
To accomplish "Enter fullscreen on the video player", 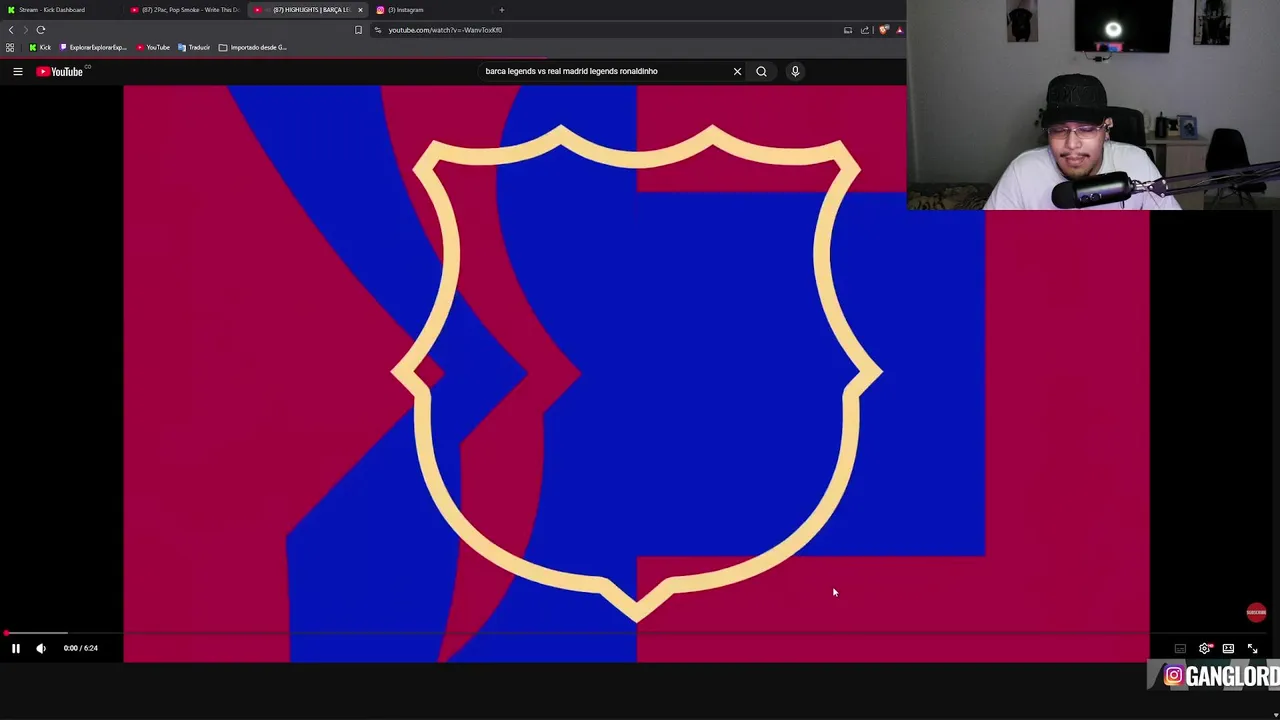I will [1252, 648].
